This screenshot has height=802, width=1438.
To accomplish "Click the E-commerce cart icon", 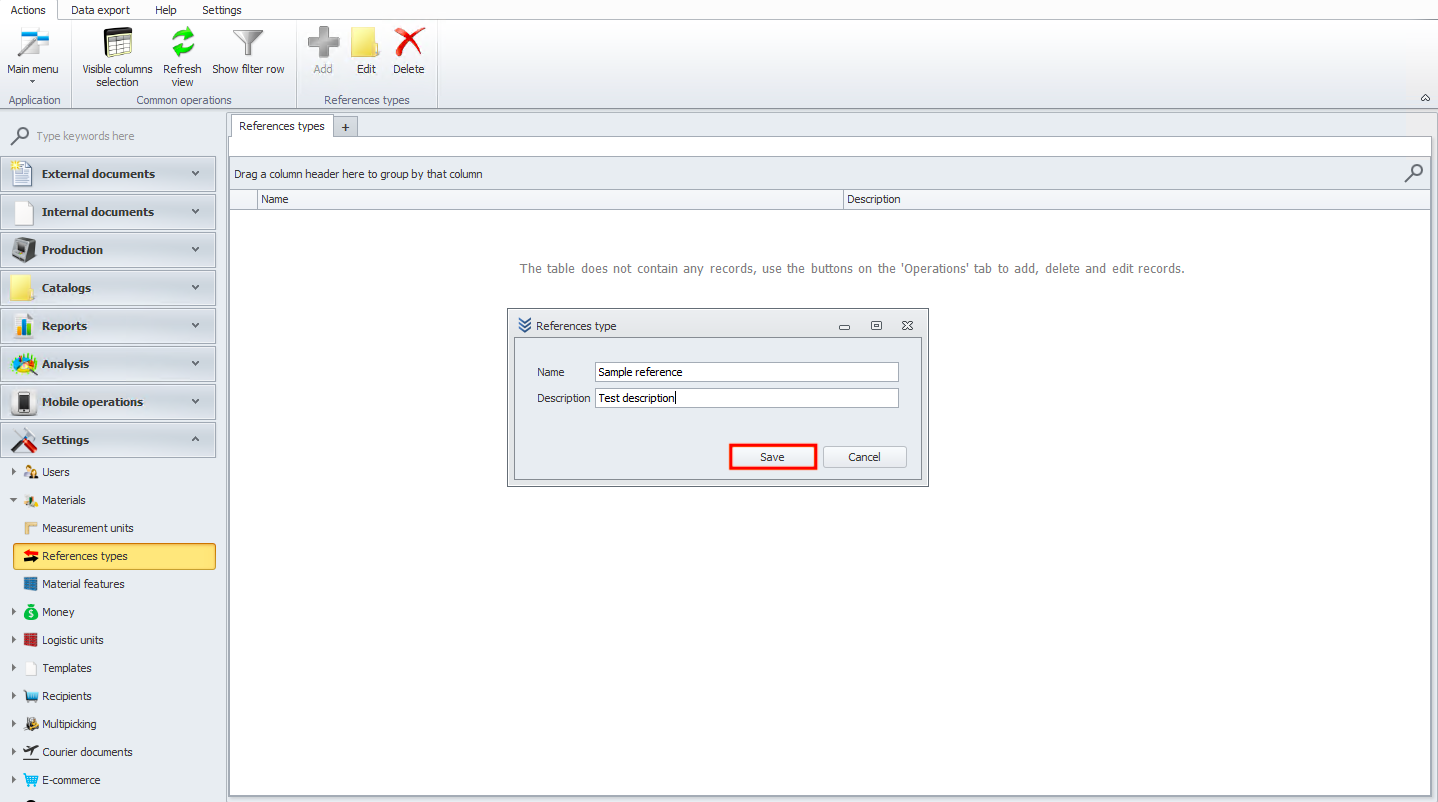I will (x=31, y=780).
